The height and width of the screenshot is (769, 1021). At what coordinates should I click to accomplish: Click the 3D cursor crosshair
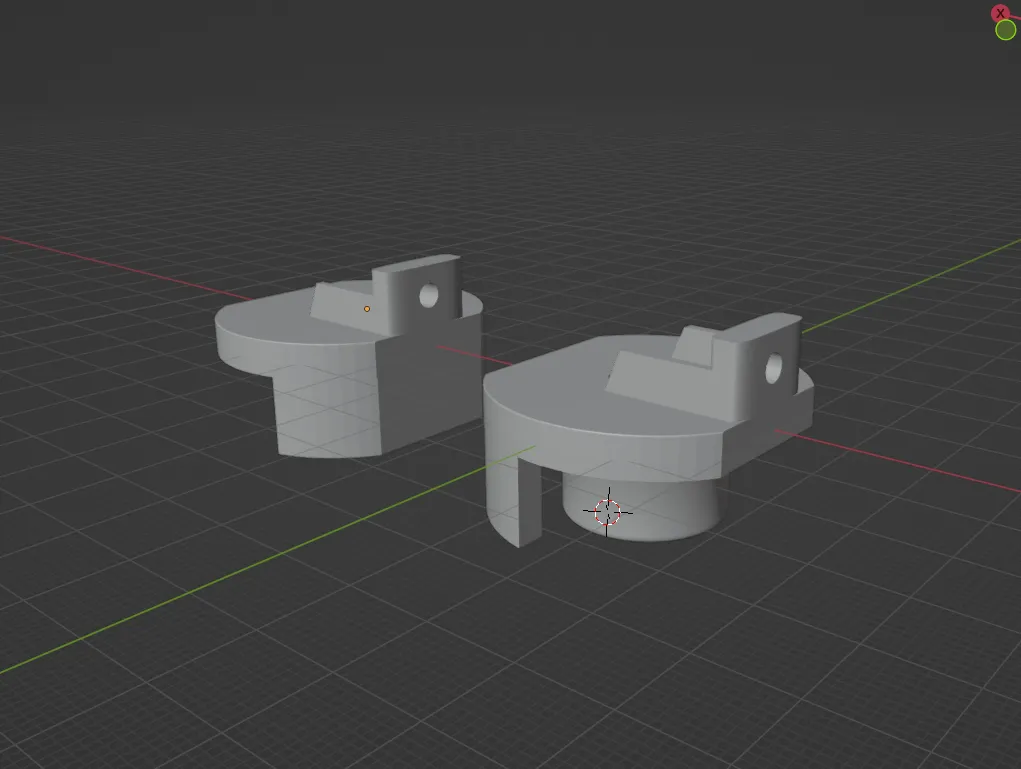click(x=608, y=512)
